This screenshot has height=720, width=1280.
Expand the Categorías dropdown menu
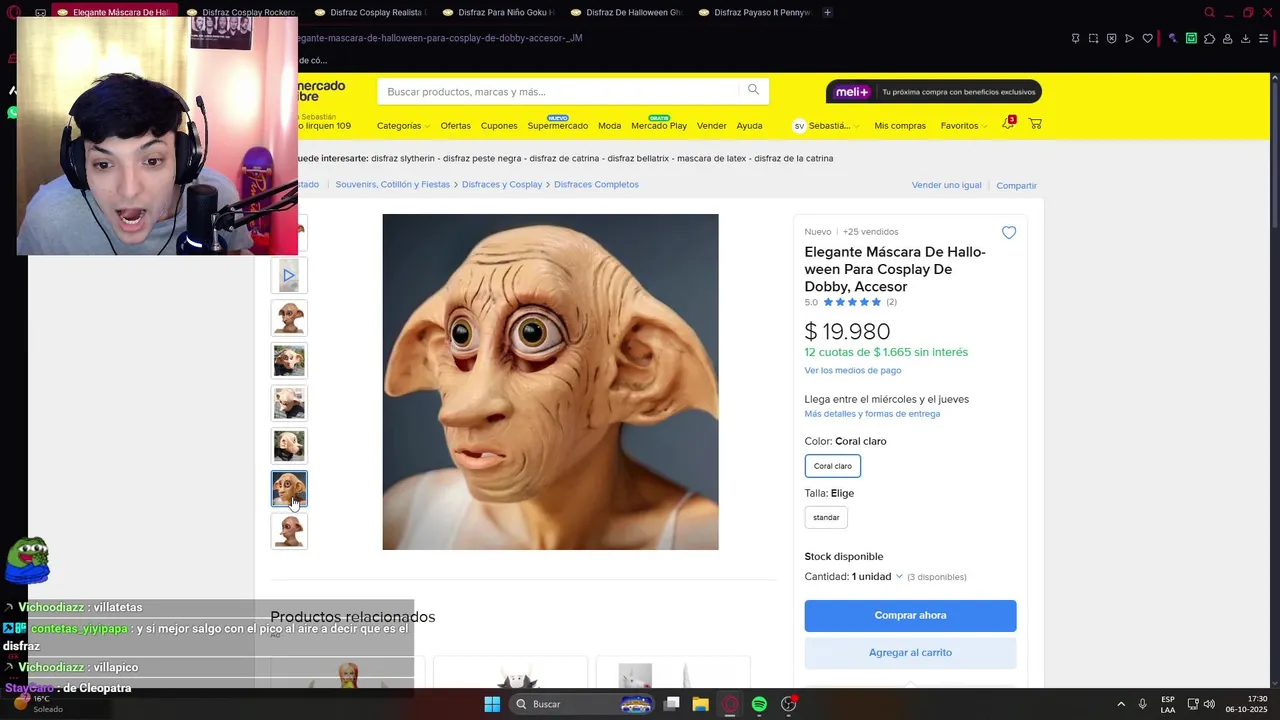(403, 126)
